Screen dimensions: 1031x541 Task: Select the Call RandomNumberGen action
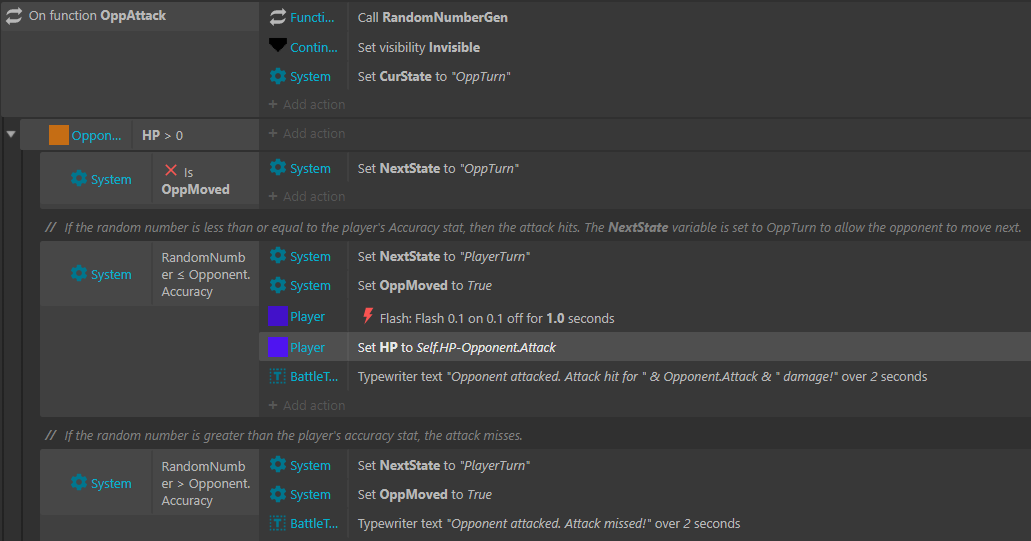[433, 17]
